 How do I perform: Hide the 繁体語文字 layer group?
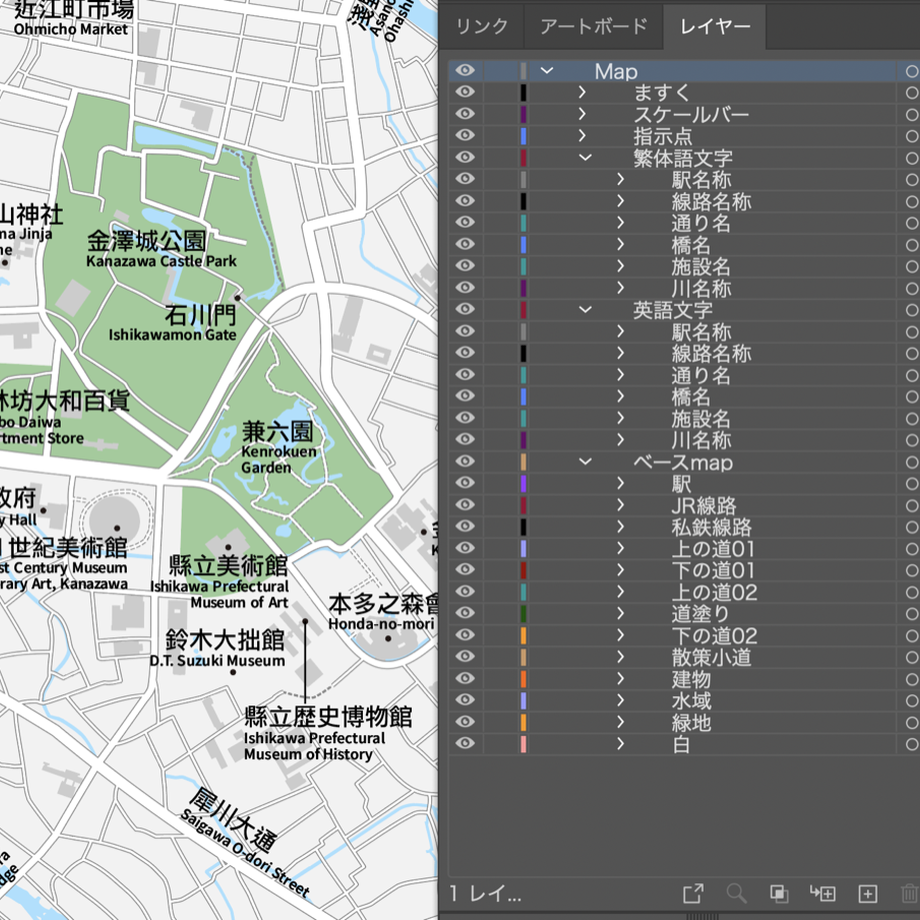click(465, 157)
